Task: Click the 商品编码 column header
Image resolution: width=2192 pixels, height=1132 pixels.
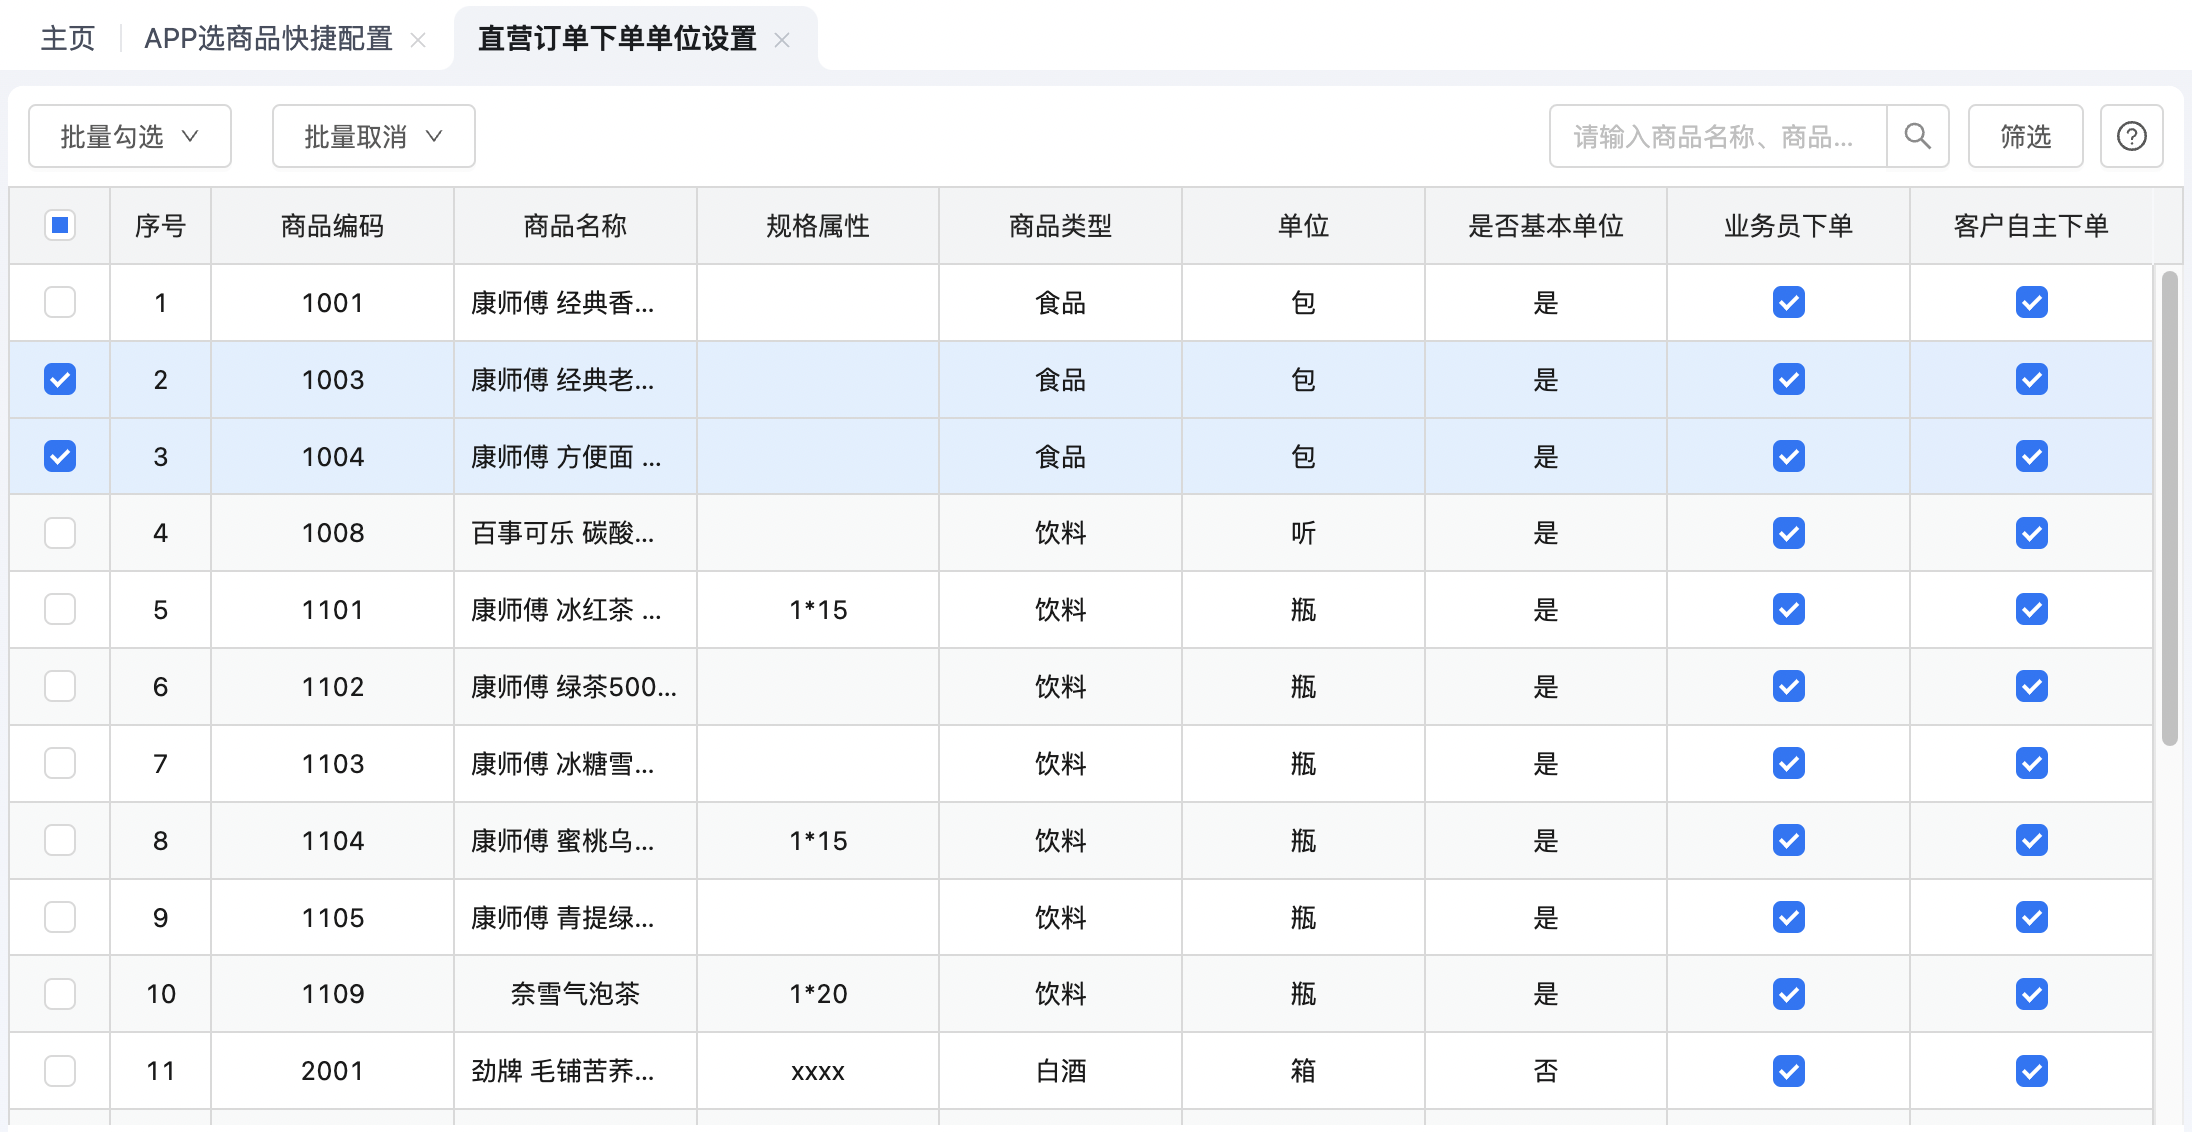Action: [333, 226]
